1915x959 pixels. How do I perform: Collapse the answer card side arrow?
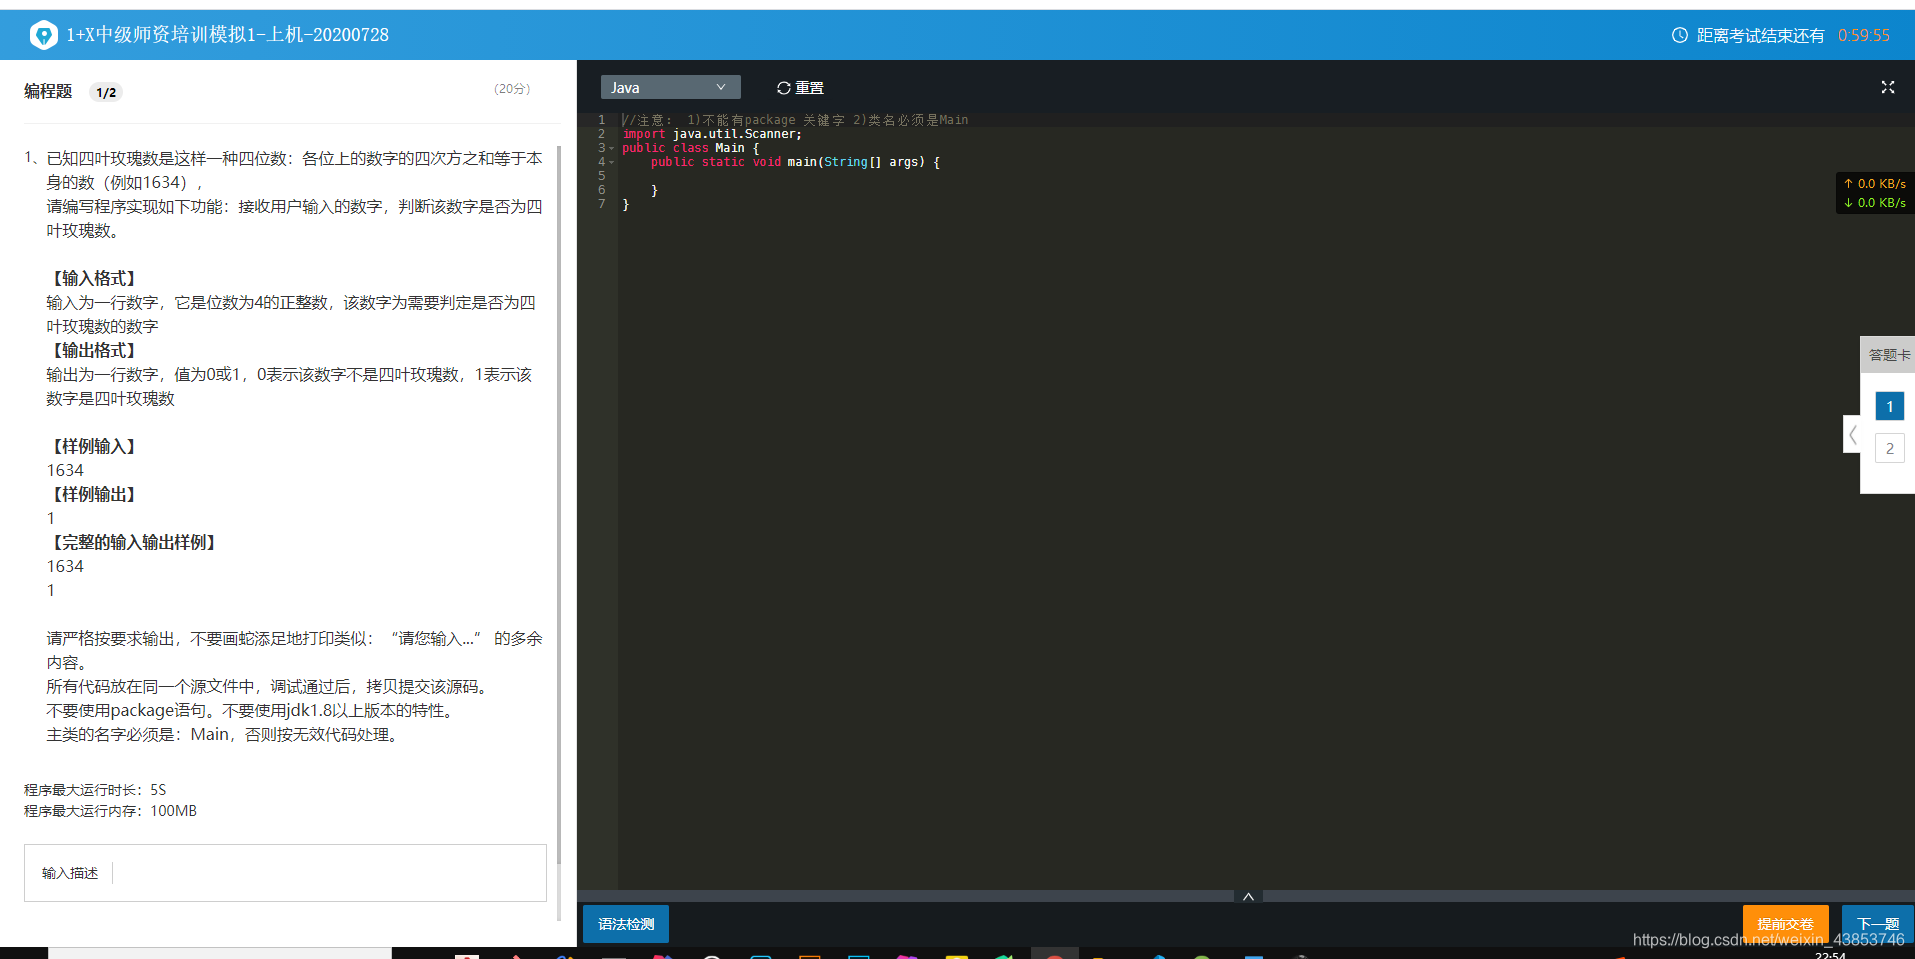coord(1852,434)
